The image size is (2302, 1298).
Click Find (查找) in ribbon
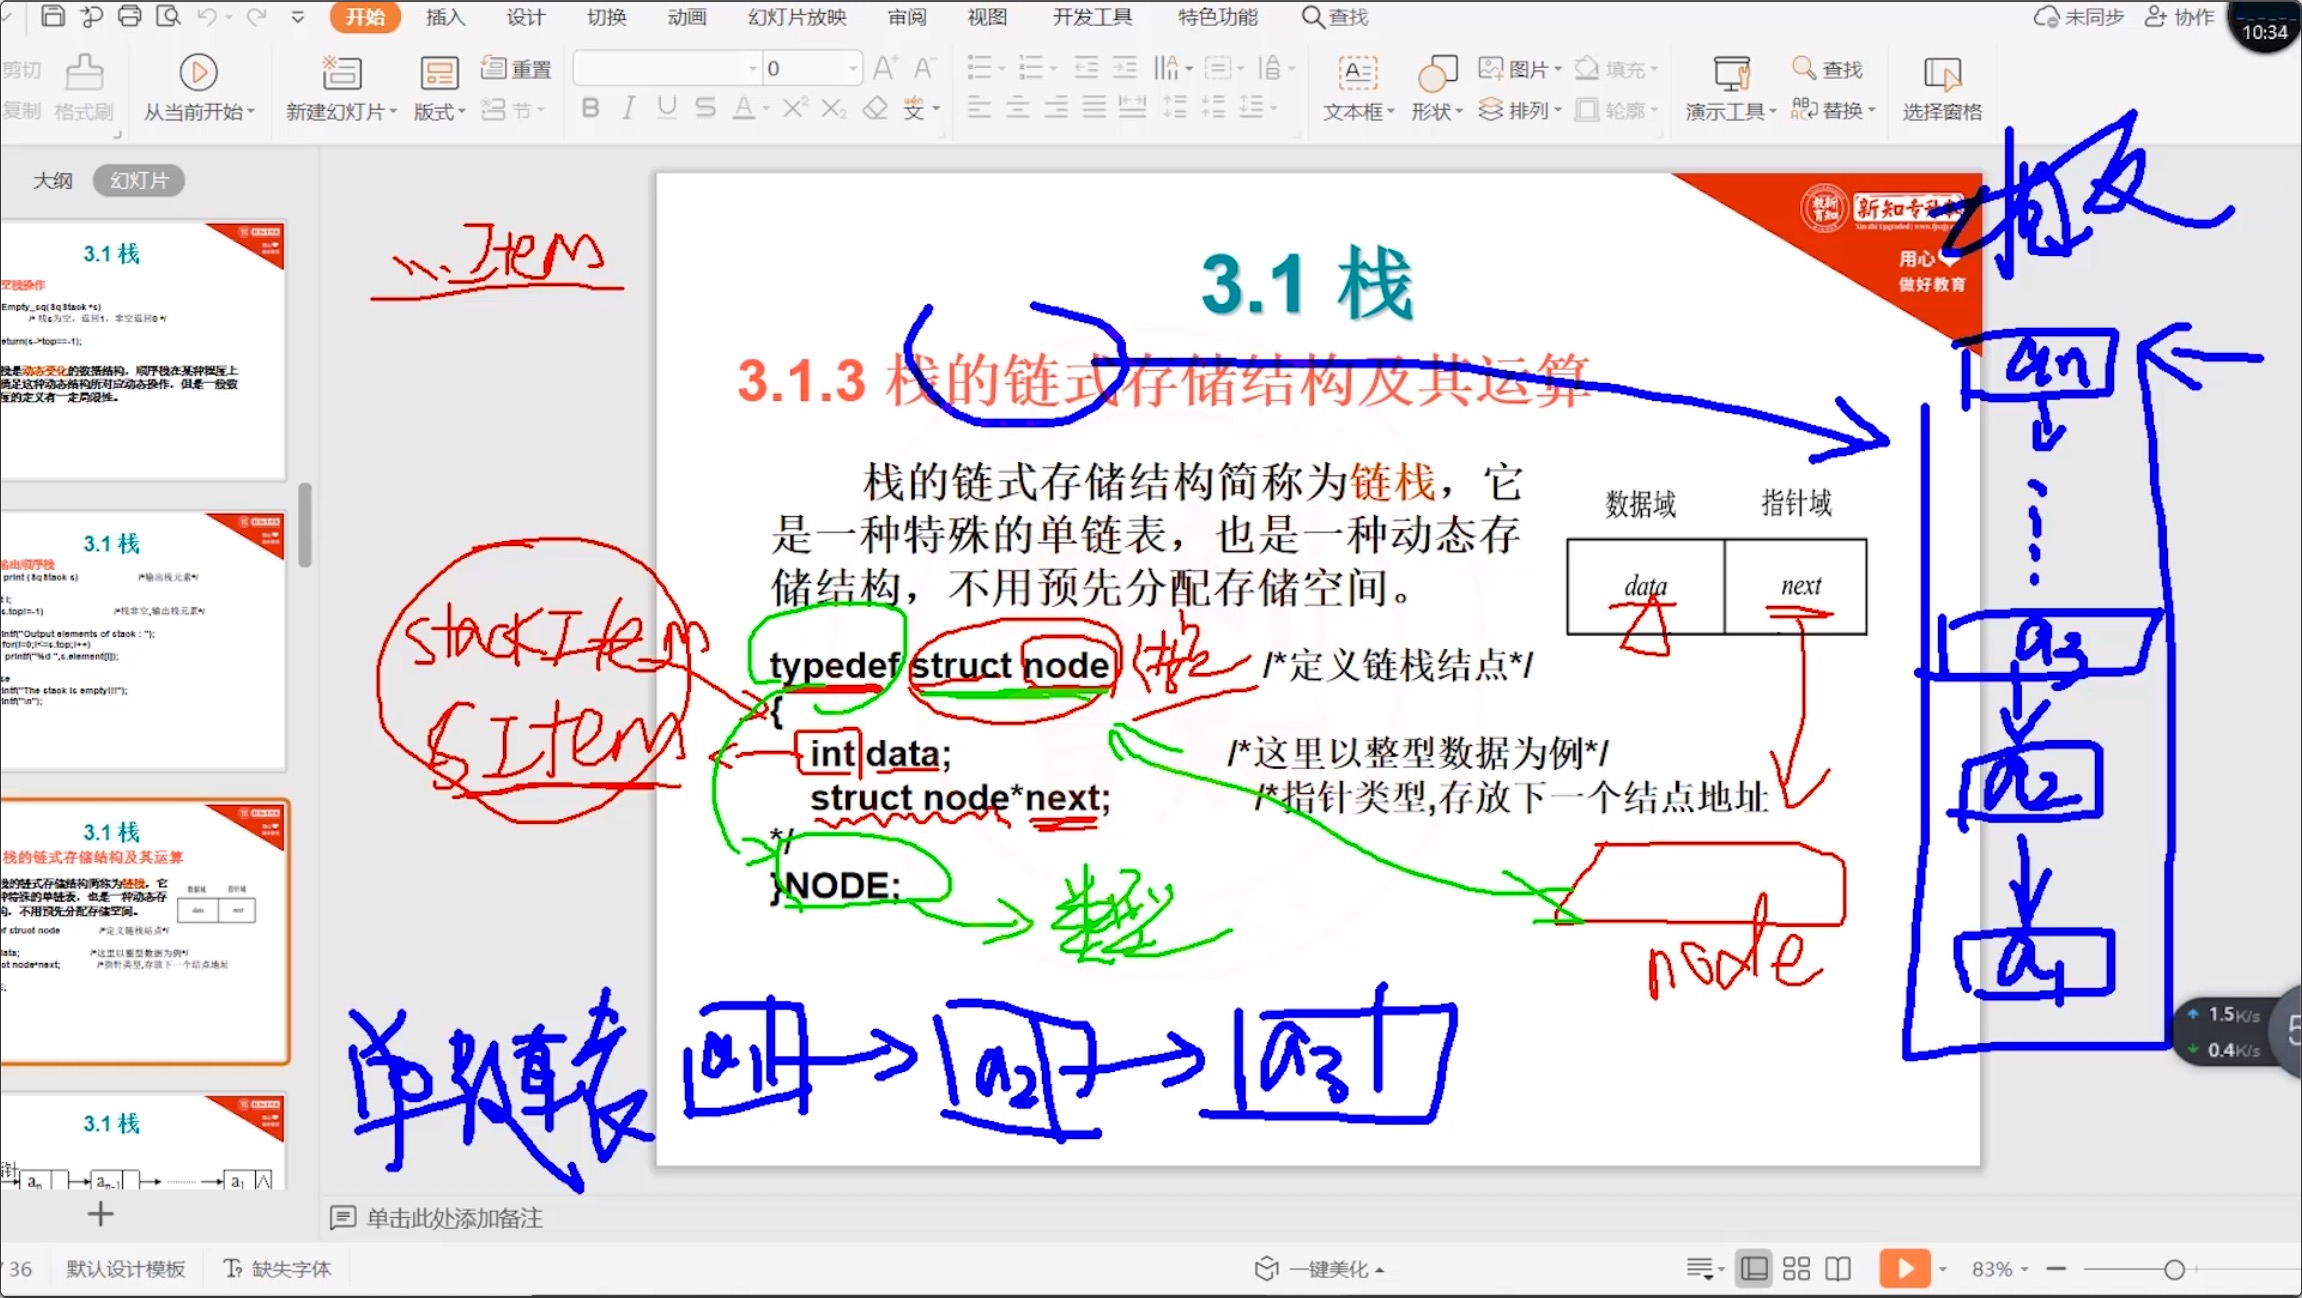click(1827, 69)
